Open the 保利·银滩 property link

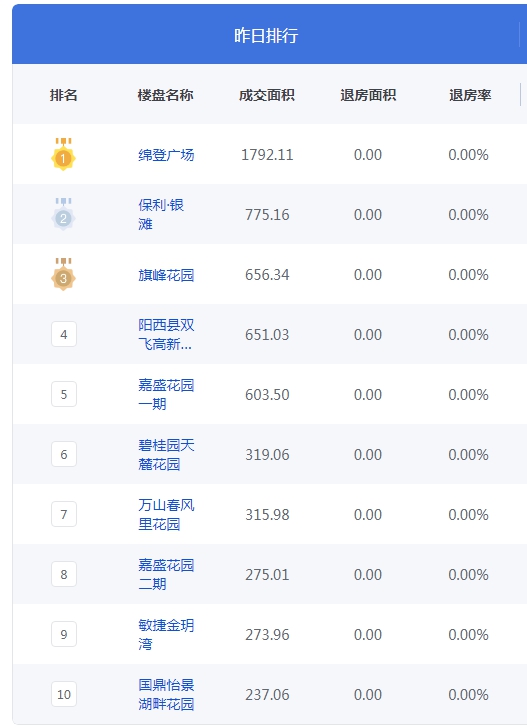pos(161,214)
